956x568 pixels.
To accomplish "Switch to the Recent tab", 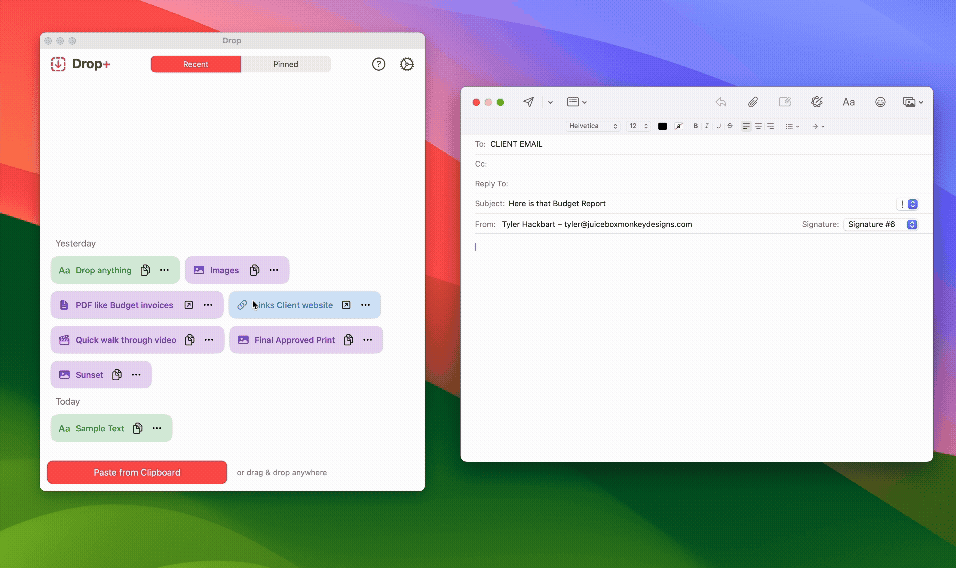I will click(196, 64).
